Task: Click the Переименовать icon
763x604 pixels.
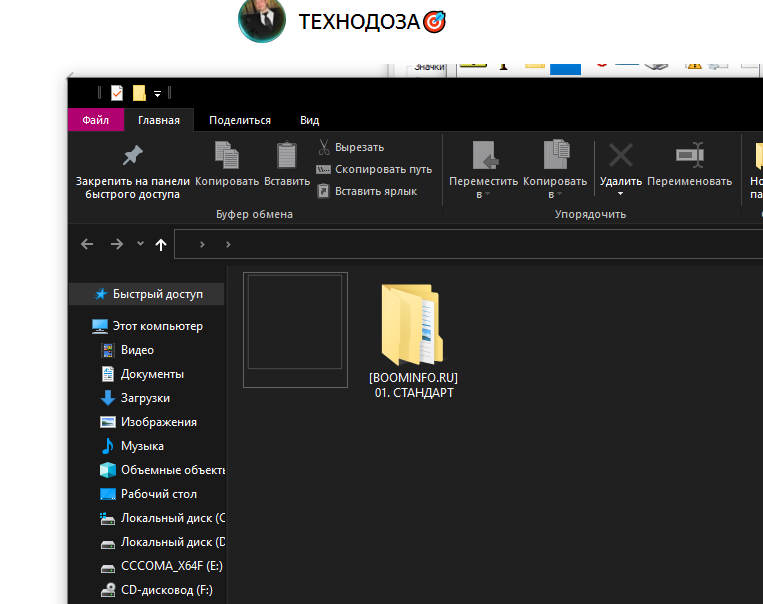Action: pos(690,155)
